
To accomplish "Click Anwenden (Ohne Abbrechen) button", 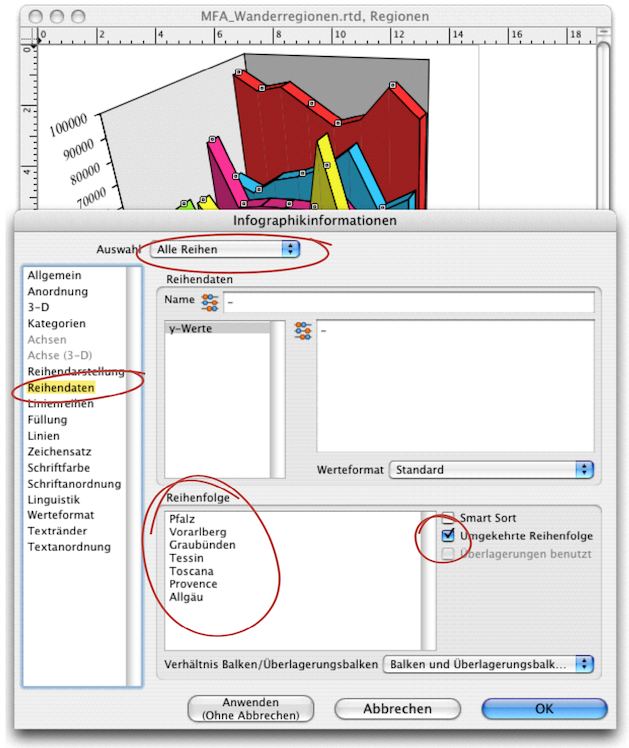I will tap(250, 708).
